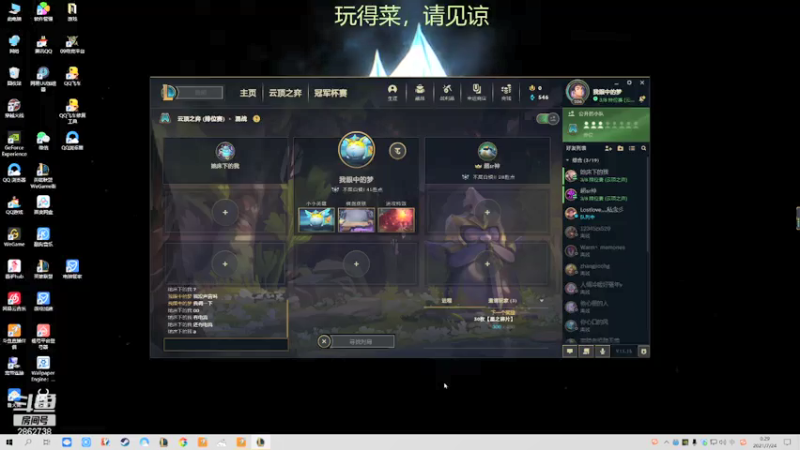800x450 pixels.
Task: Click the friends list view options icon
Action: click(x=632, y=148)
